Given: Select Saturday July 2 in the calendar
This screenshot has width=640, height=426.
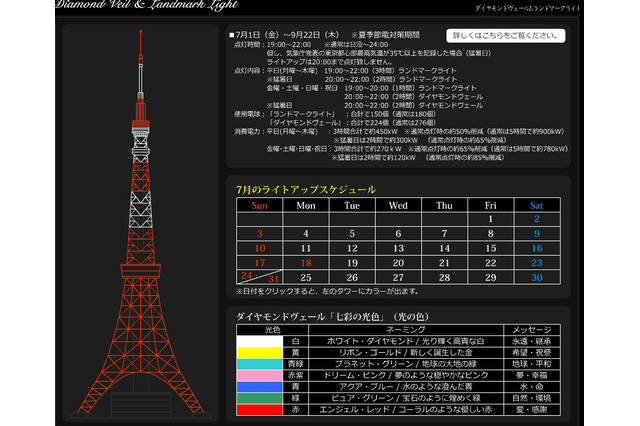Looking at the screenshot, I should pyautogui.click(x=537, y=219).
